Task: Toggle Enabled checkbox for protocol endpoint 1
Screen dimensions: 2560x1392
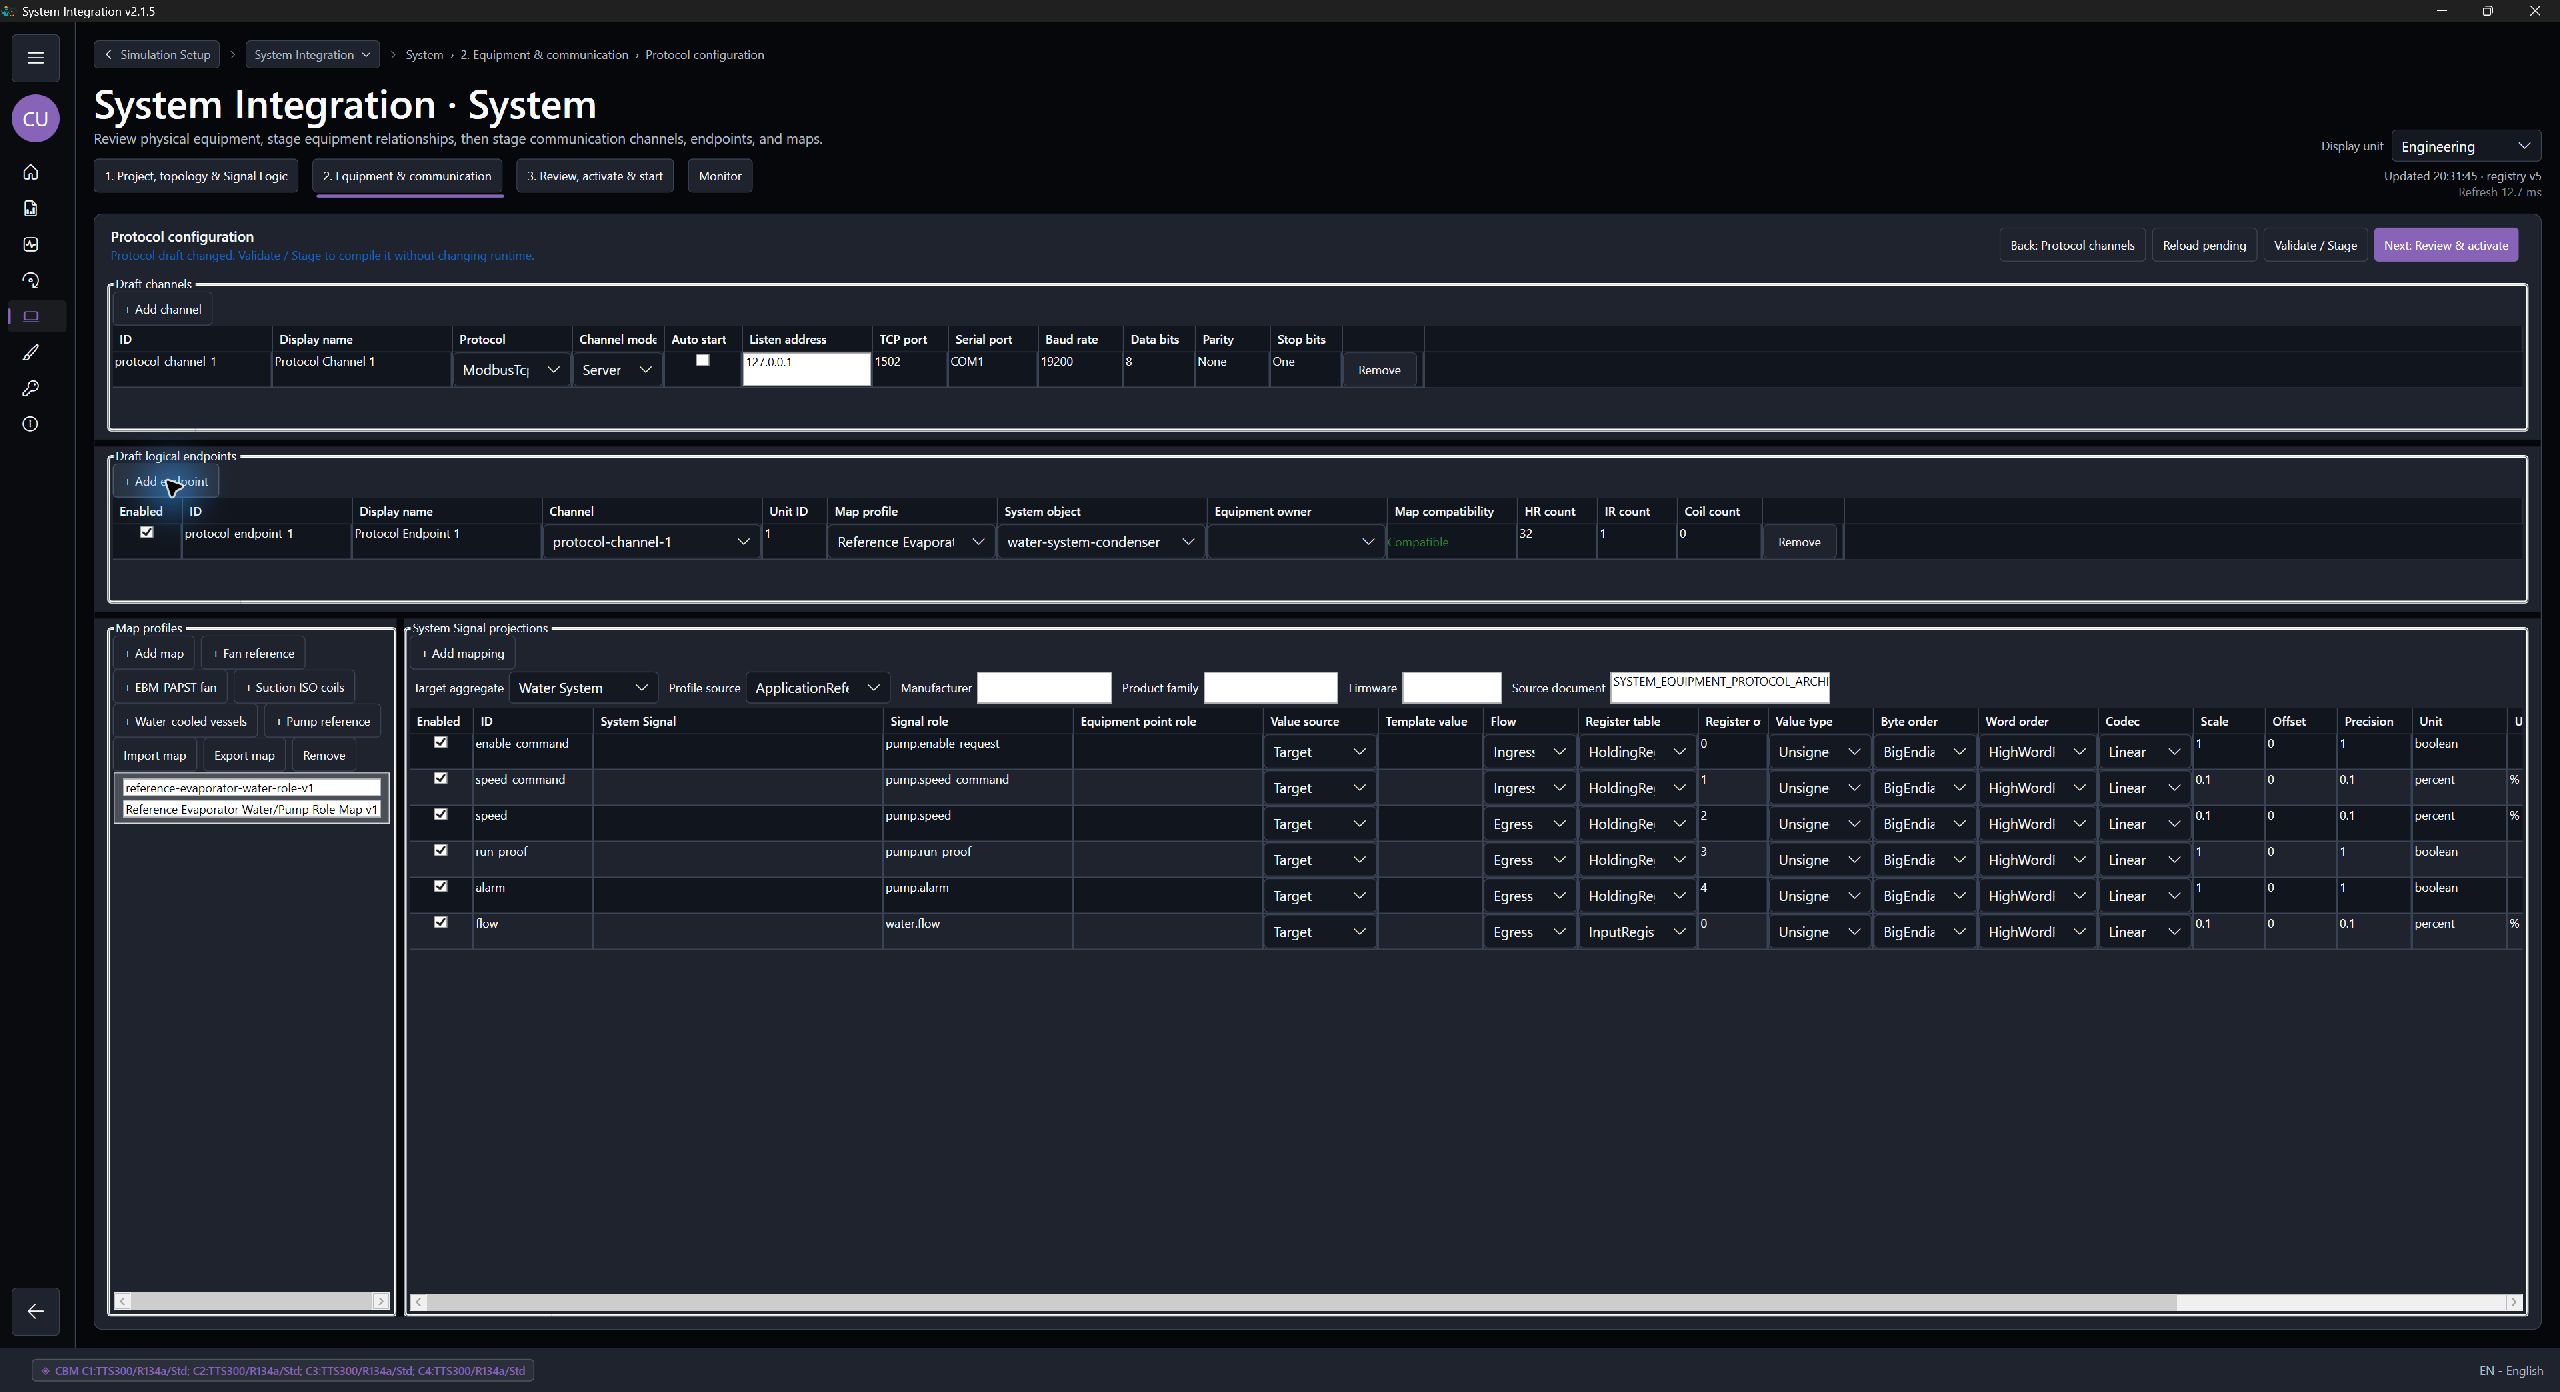Action: click(147, 533)
